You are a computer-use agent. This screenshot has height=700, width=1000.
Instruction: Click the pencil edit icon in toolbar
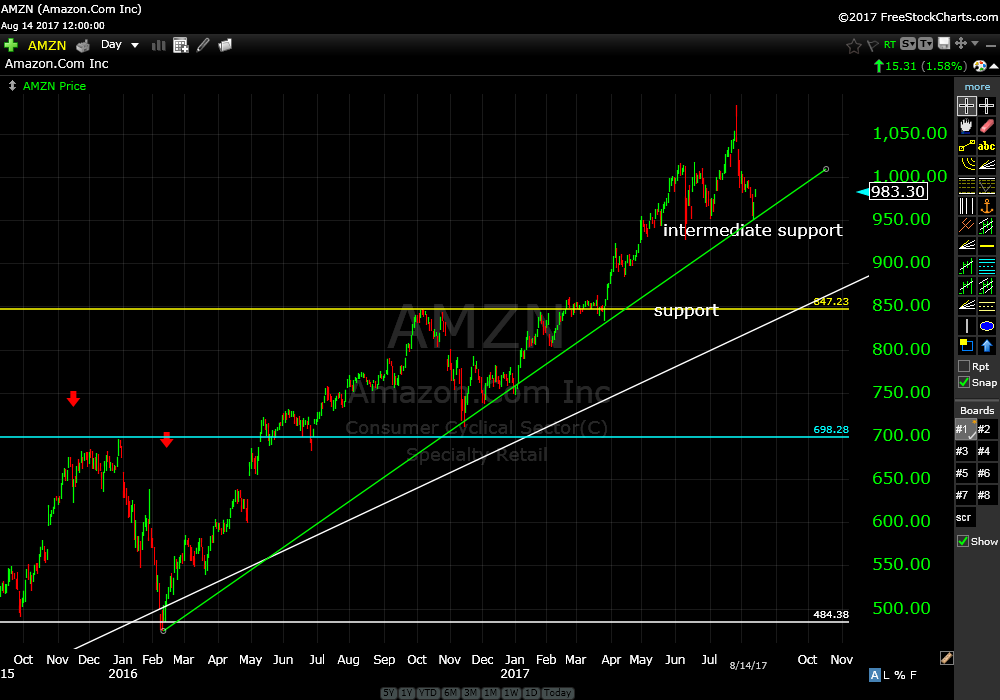203,45
